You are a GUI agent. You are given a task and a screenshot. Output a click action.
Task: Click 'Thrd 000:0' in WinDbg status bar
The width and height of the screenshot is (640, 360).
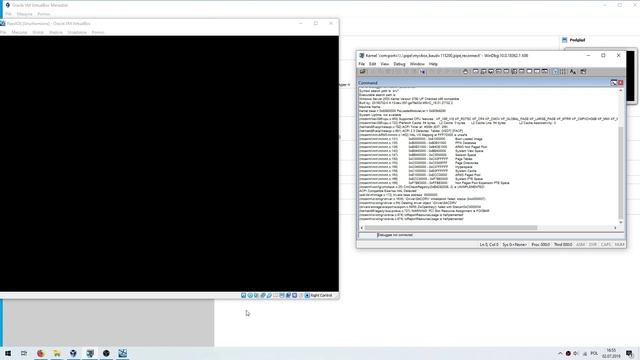click(563, 244)
